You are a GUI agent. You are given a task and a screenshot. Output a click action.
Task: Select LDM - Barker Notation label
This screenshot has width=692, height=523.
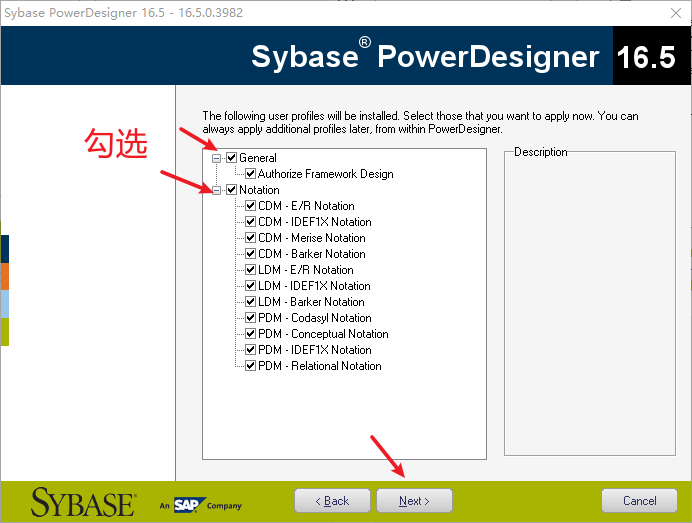coord(311,301)
